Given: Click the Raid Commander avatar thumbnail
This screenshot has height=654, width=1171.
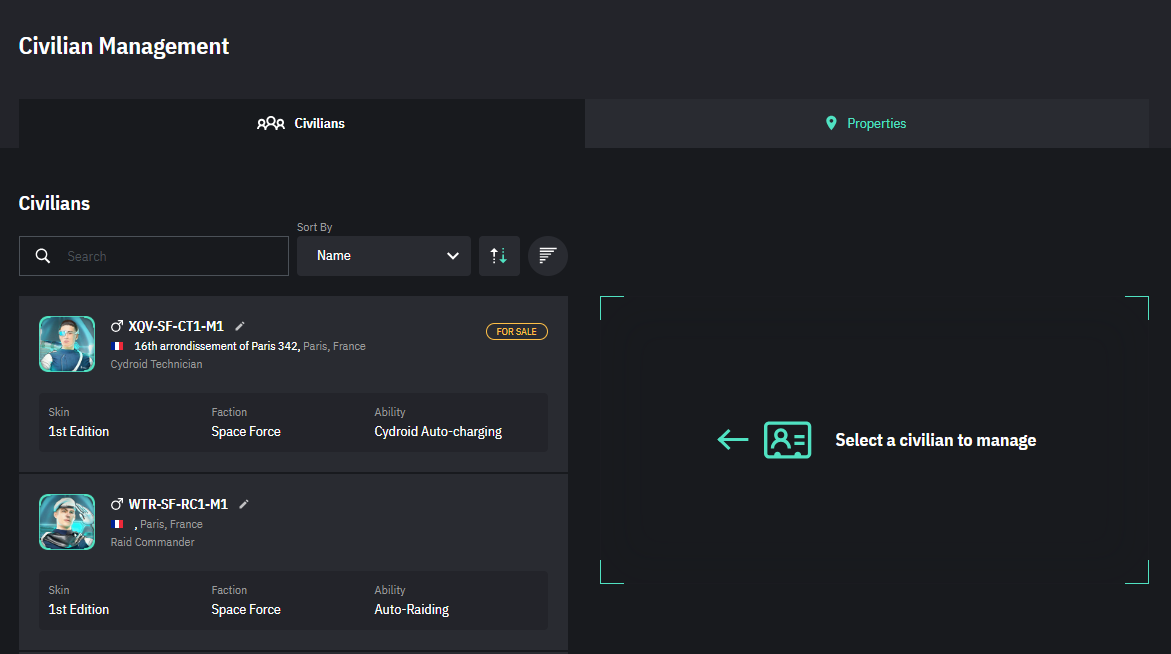Looking at the screenshot, I should click(67, 522).
